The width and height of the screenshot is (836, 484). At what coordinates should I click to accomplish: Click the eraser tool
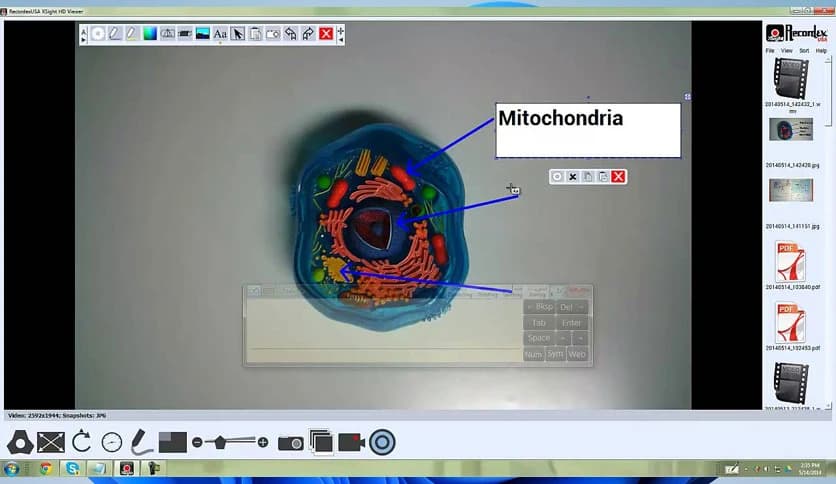[x=185, y=34]
